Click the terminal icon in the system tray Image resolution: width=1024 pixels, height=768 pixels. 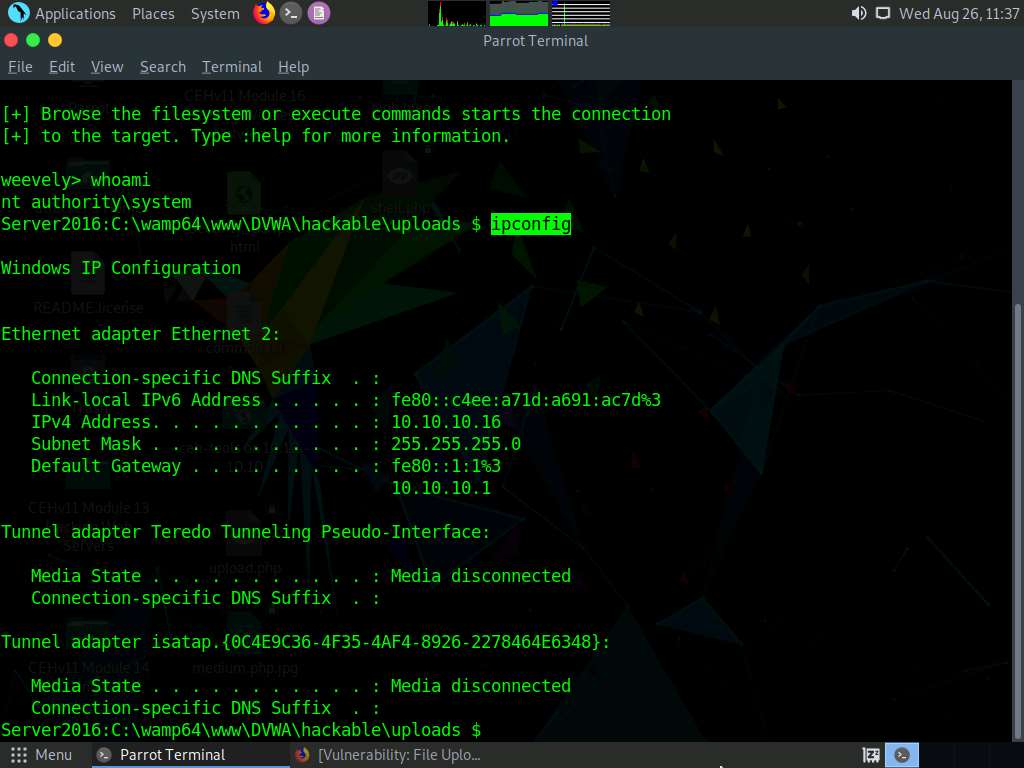(x=902, y=755)
